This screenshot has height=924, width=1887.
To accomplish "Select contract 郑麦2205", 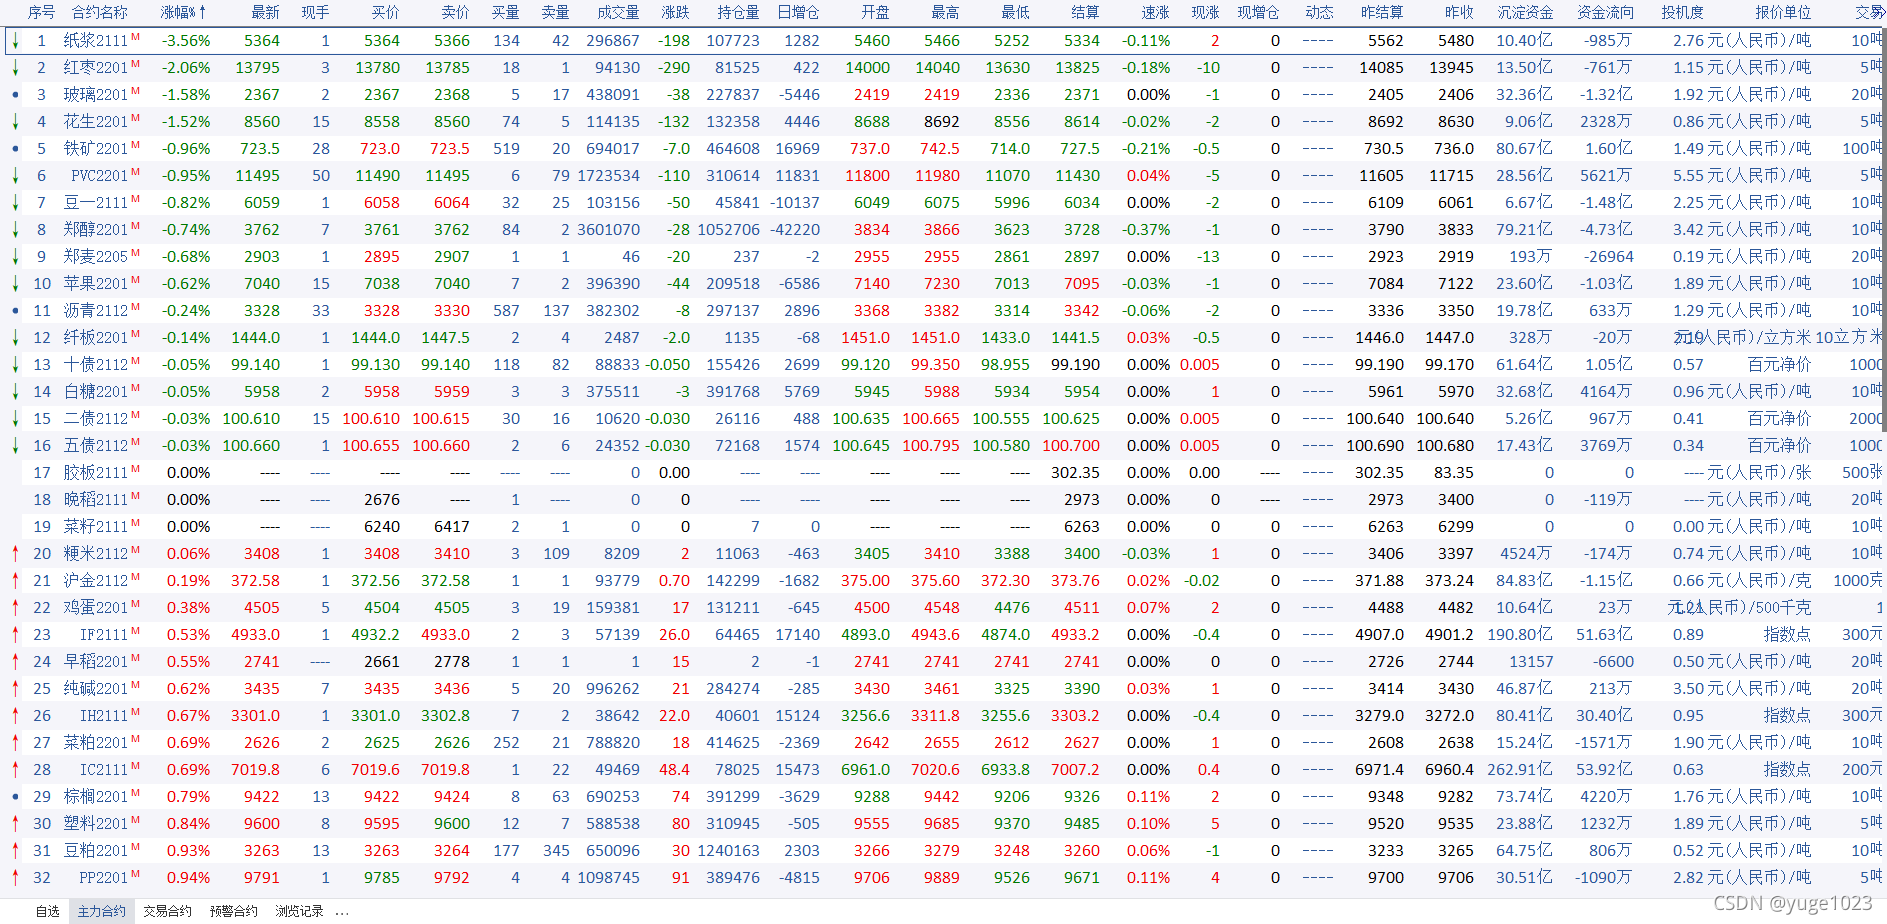I will [95, 257].
